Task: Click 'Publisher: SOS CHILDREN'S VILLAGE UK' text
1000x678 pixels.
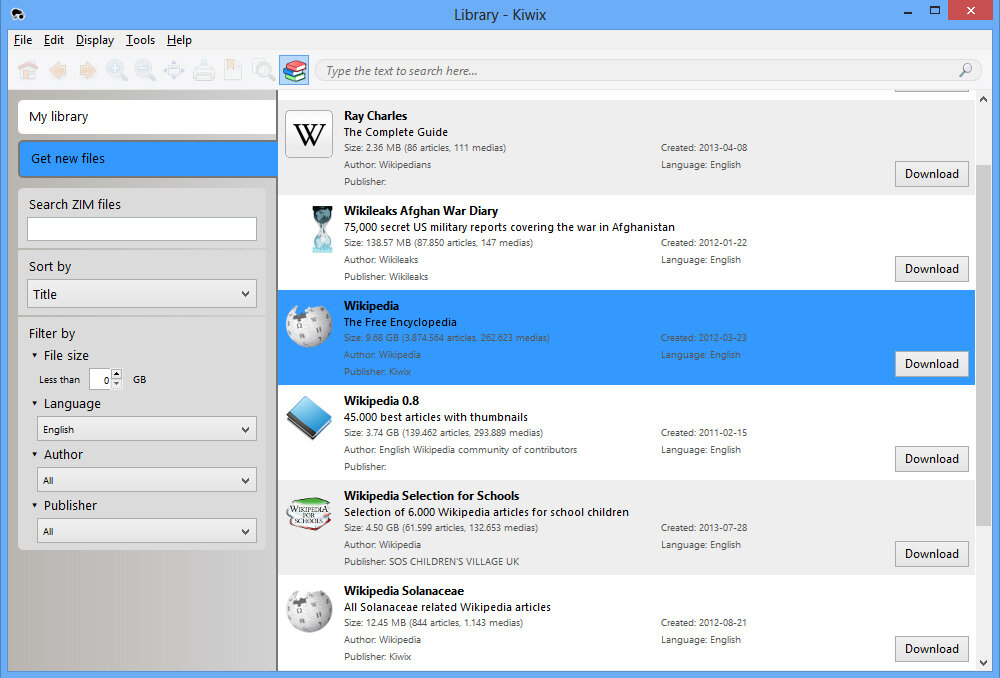Action: pos(432,562)
